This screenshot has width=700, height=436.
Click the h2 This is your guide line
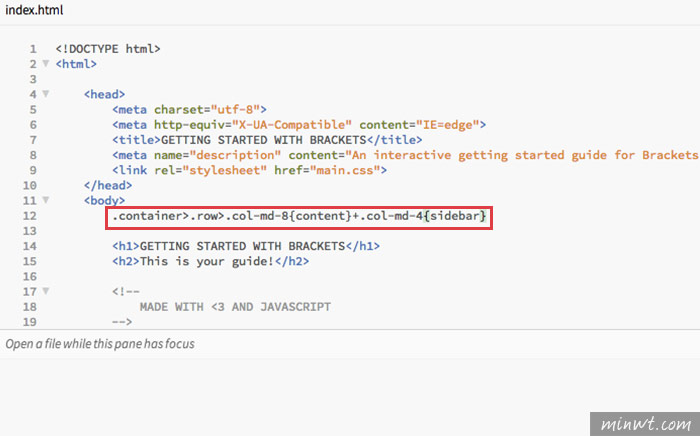pyautogui.click(x=211, y=262)
